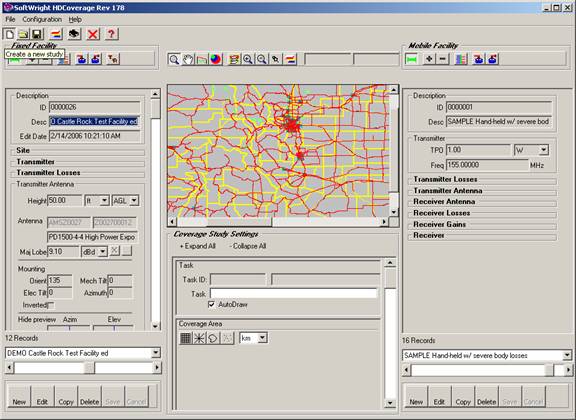Click Copy button in fixed facility panel
The image size is (576, 420).
(66, 396)
